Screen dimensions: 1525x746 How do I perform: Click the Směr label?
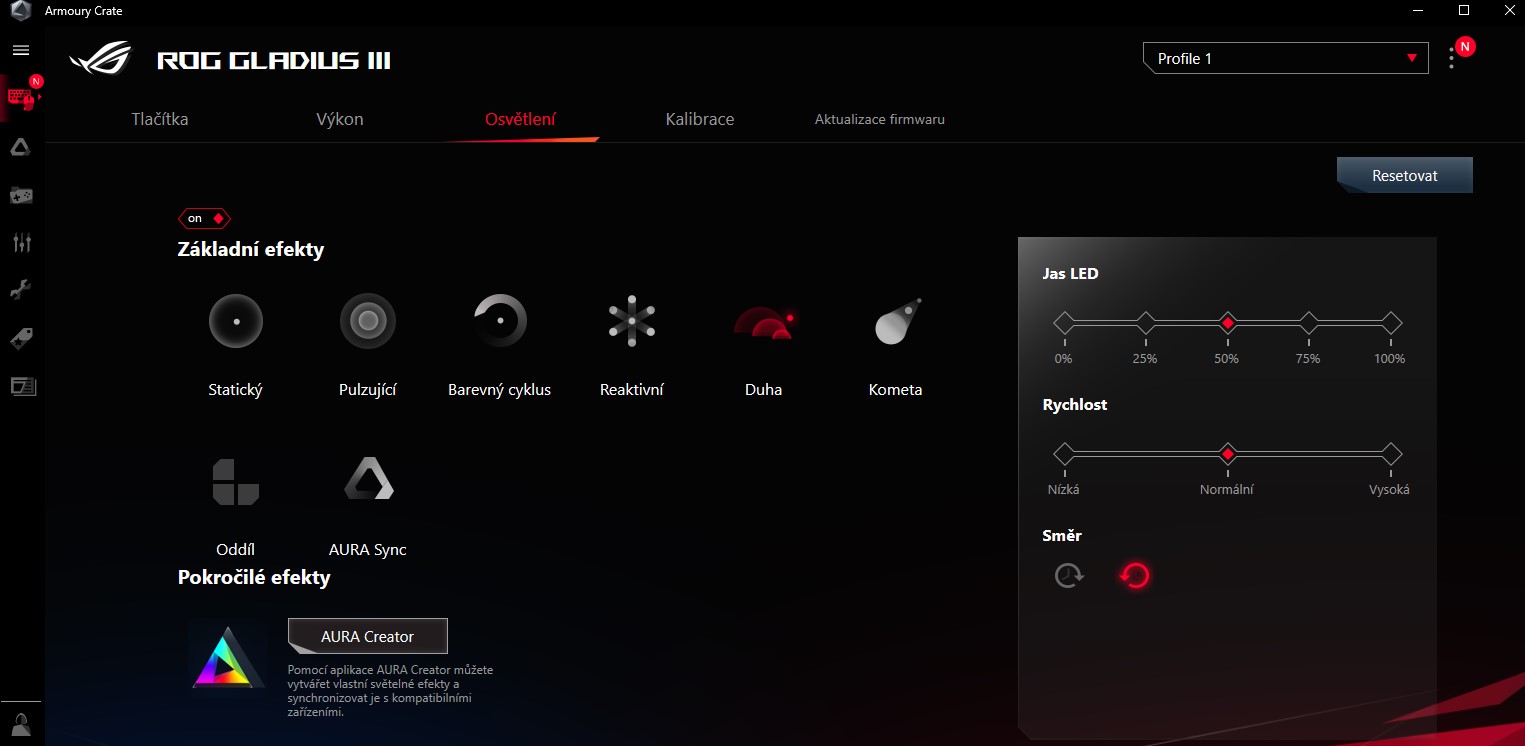1062,535
